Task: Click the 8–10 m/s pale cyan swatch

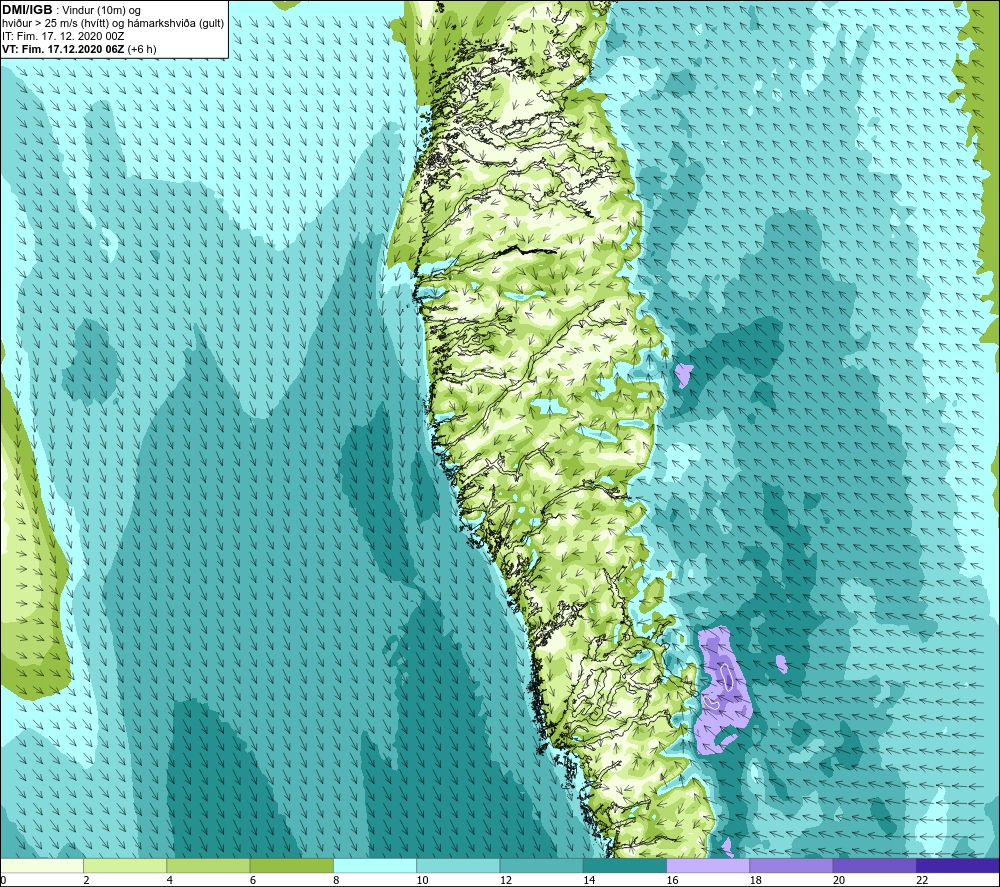Action: [x=375, y=865]
